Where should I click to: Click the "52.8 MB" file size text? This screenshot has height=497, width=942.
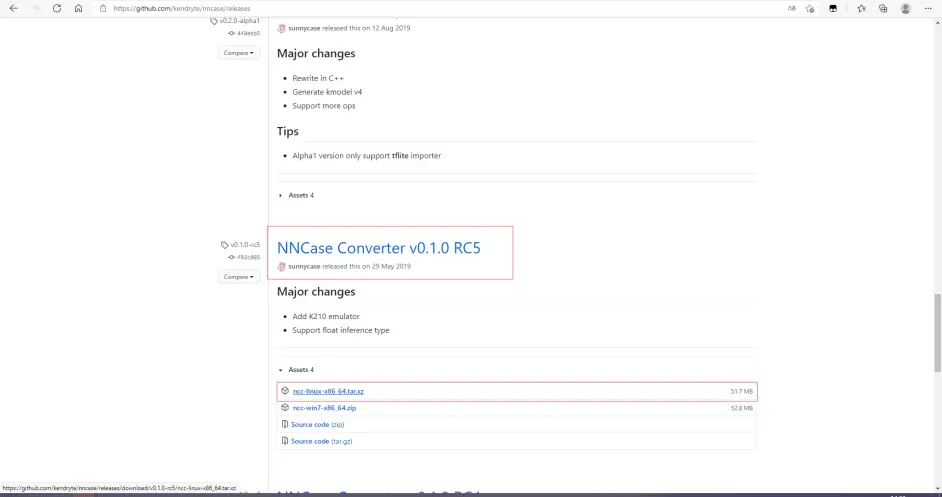pos(741,408)
